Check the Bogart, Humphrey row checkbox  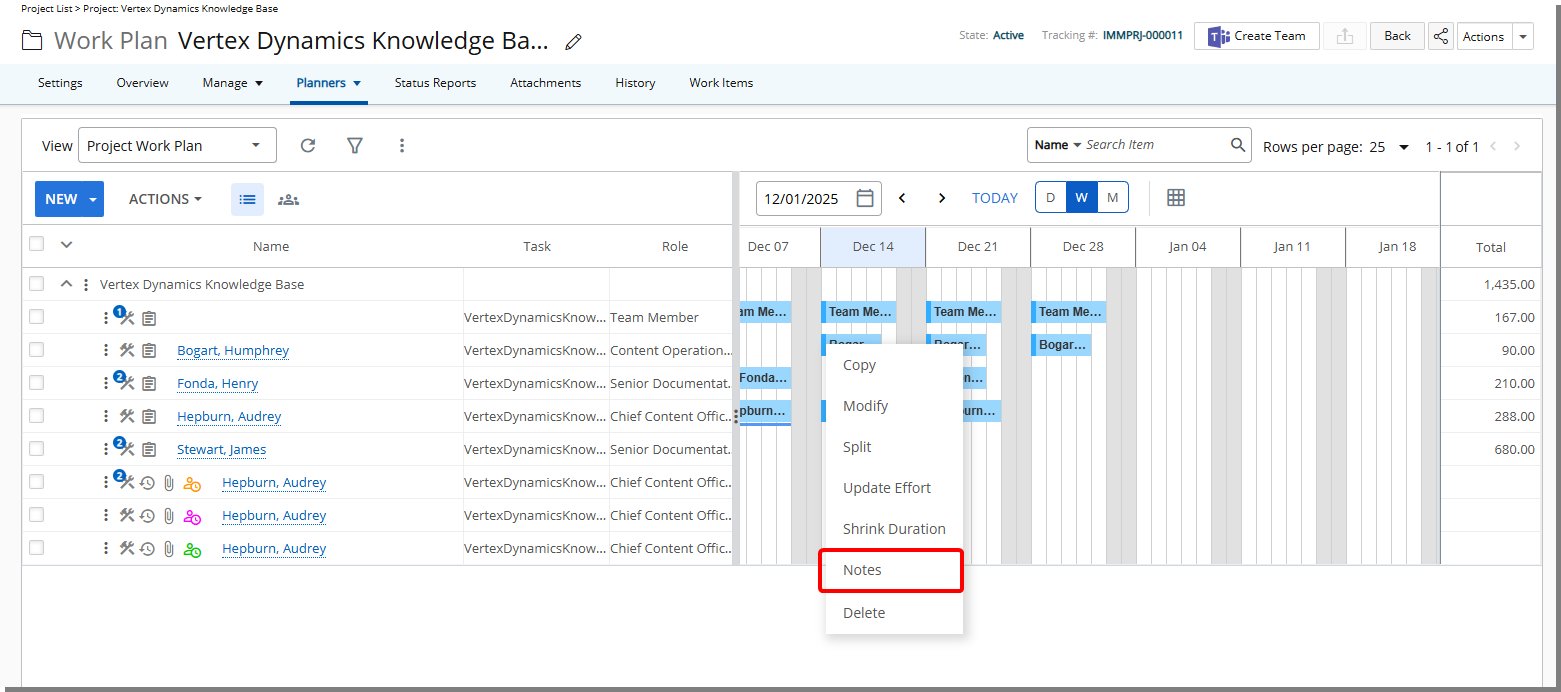click(x=37, y=350)
